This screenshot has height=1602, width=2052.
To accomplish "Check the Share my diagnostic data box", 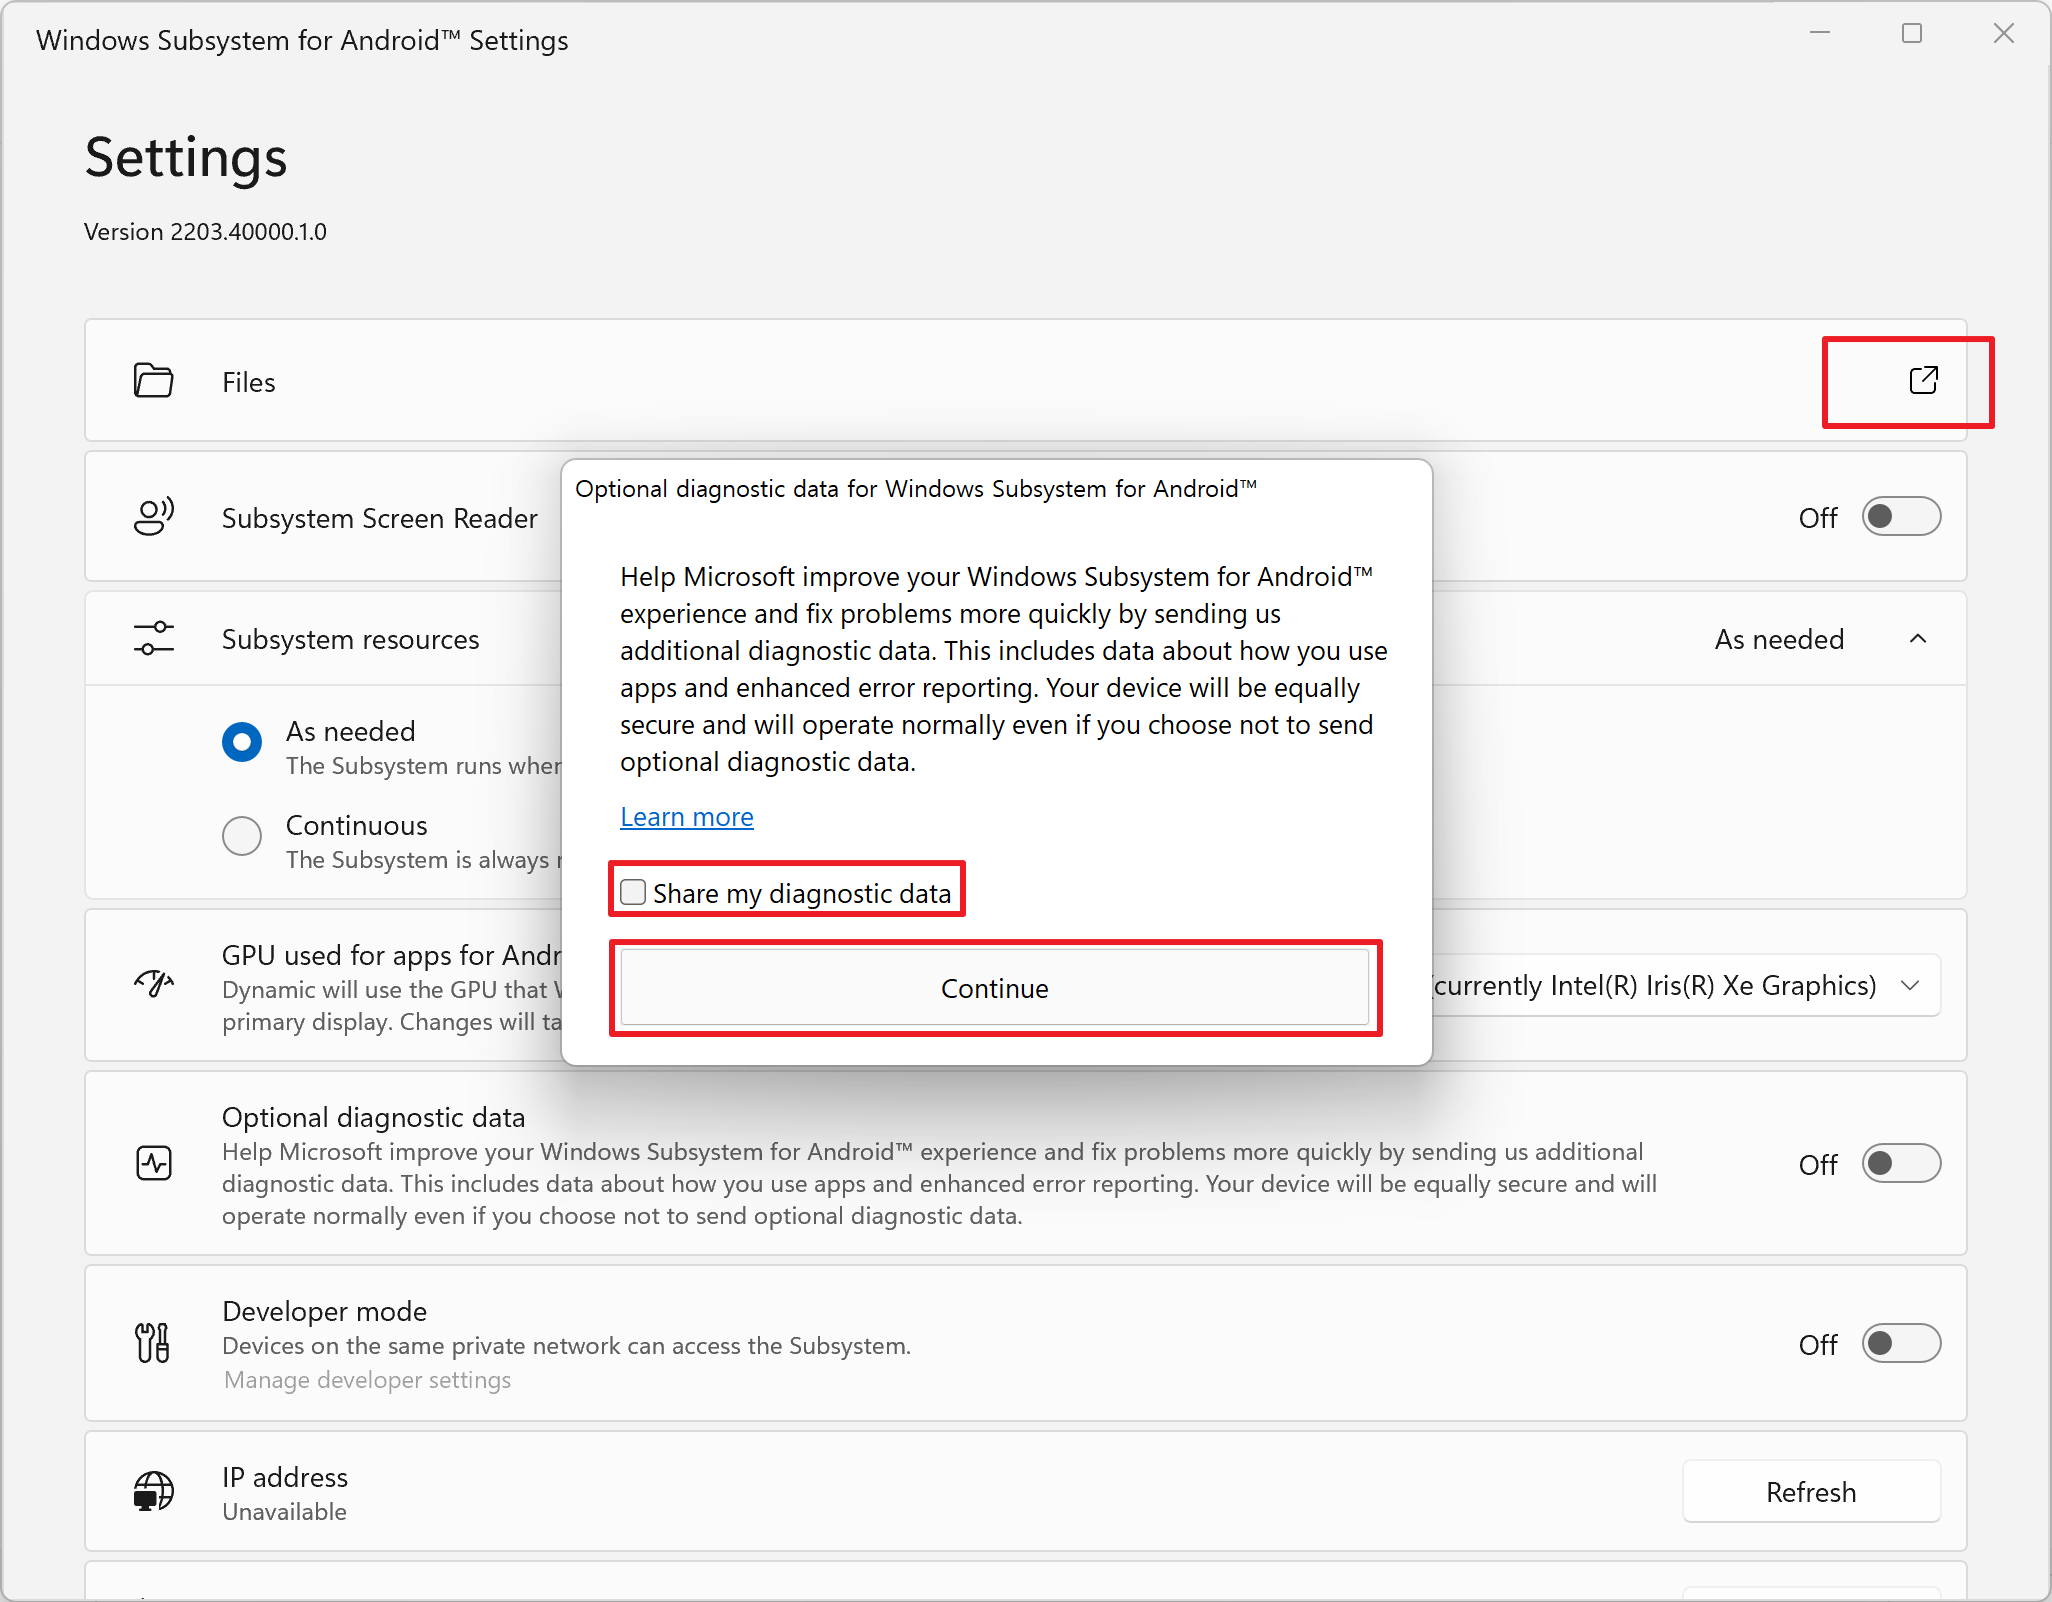I will click(x=634, y=892).
